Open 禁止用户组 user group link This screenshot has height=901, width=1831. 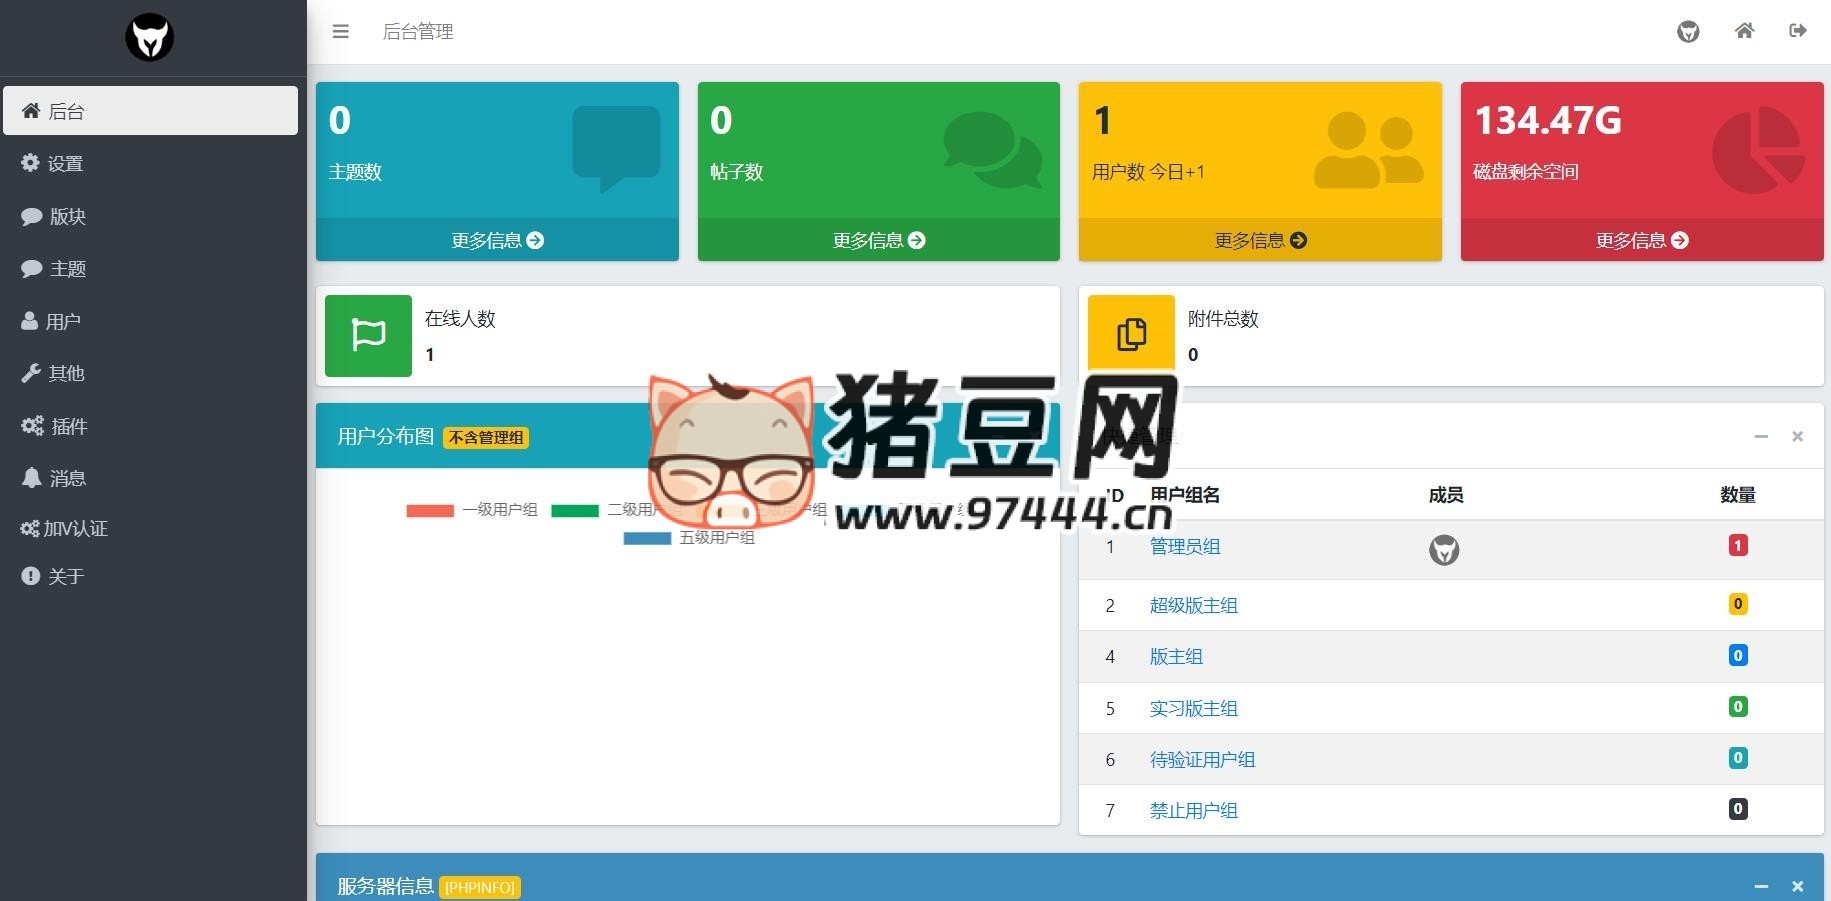click(1194, 810)
